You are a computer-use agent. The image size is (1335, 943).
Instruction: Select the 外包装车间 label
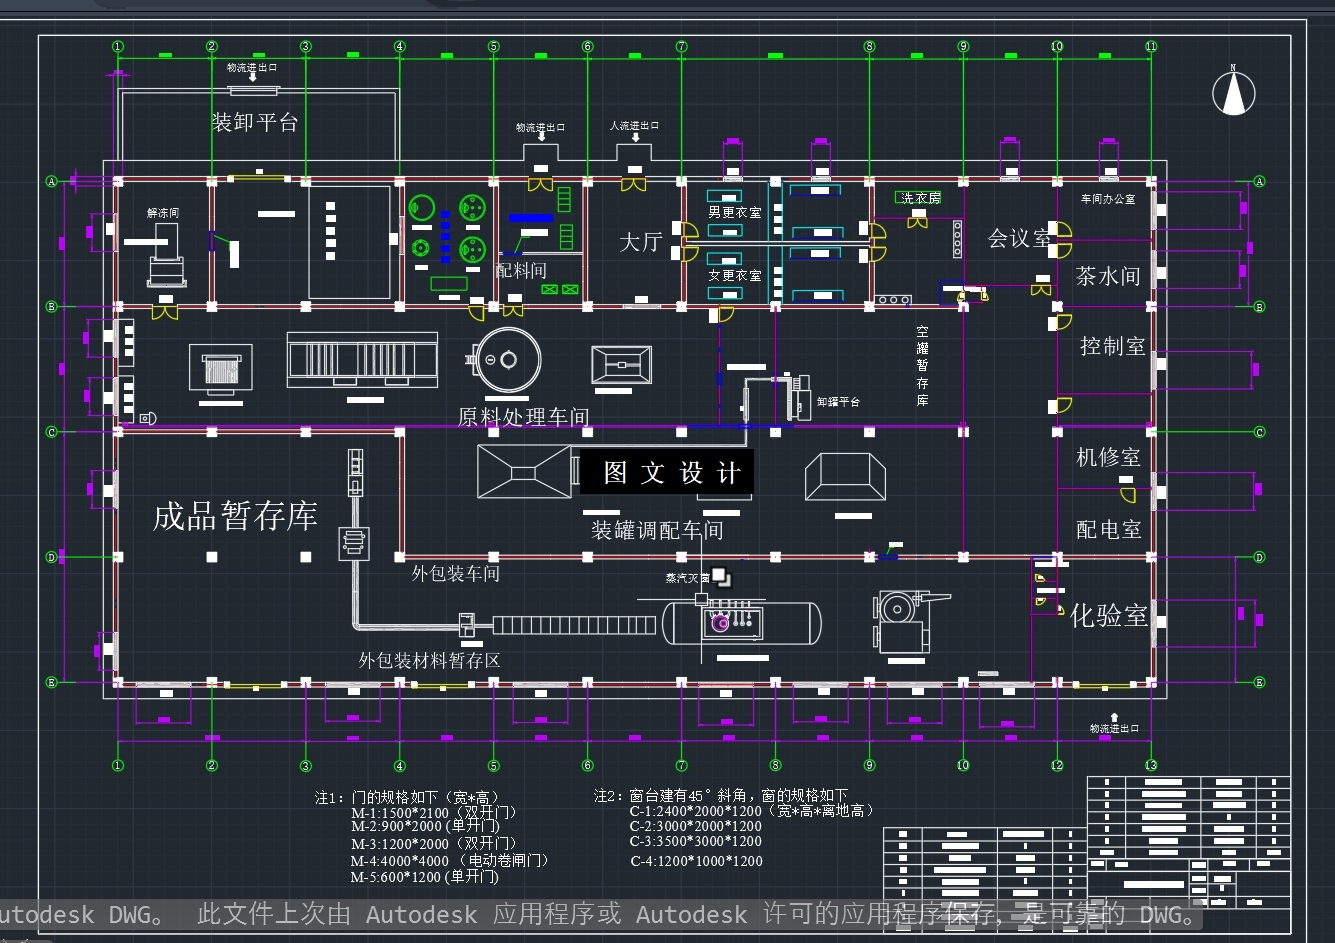point(456,573)
